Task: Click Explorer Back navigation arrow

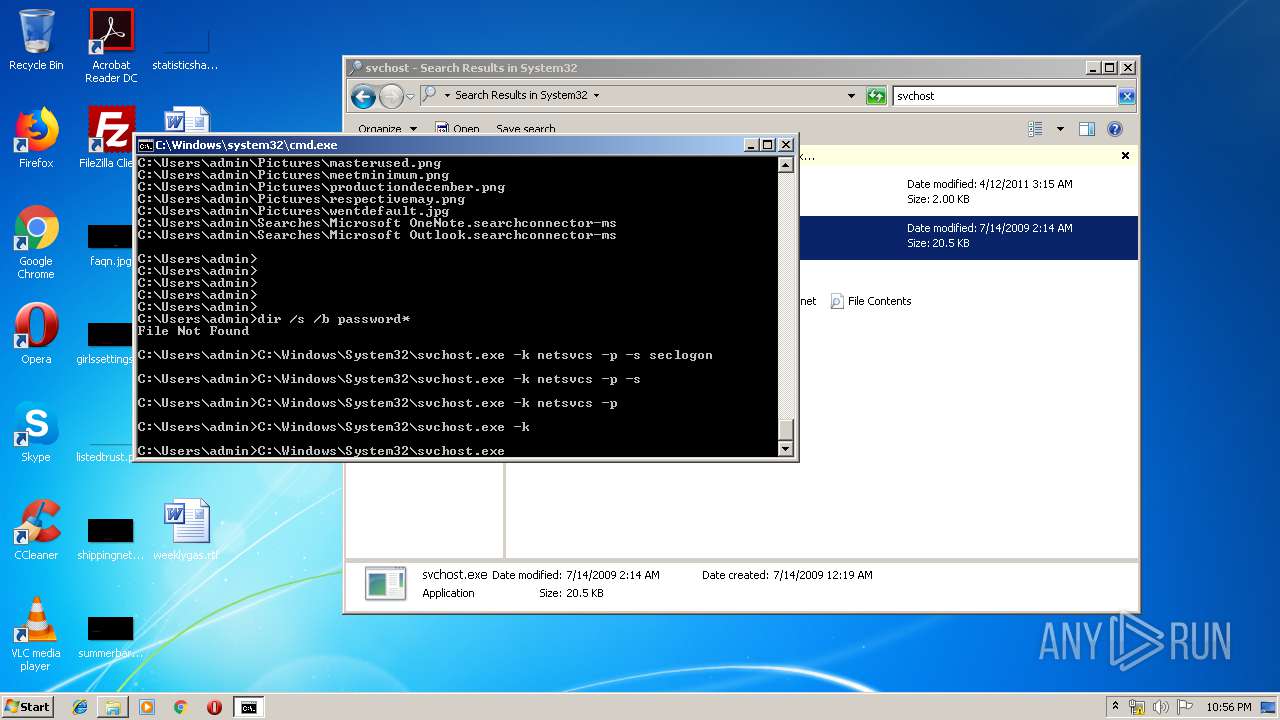Action: 363,96
